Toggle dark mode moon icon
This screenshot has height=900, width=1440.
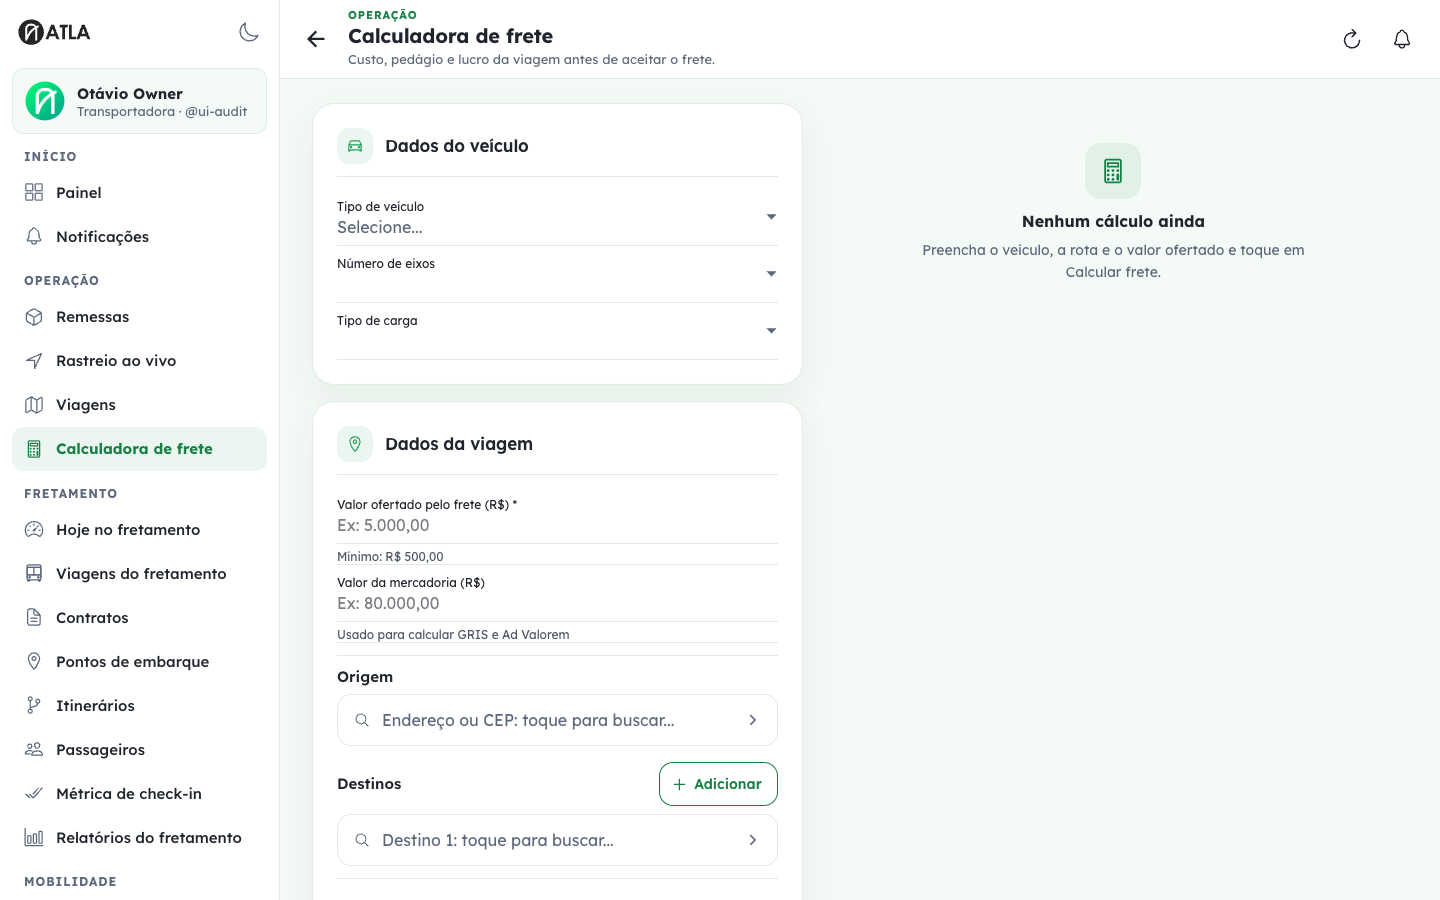point(249,32)
